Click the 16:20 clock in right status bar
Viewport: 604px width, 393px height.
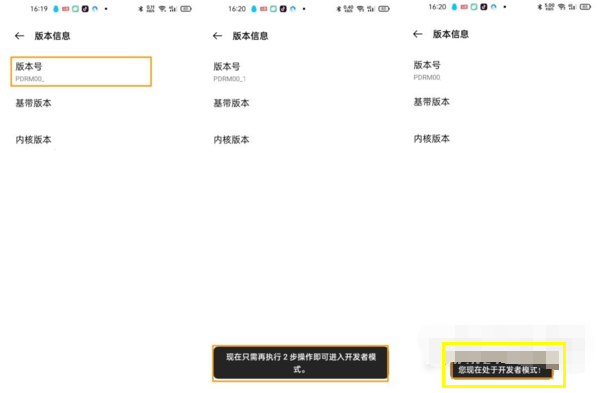pos(437,7)
